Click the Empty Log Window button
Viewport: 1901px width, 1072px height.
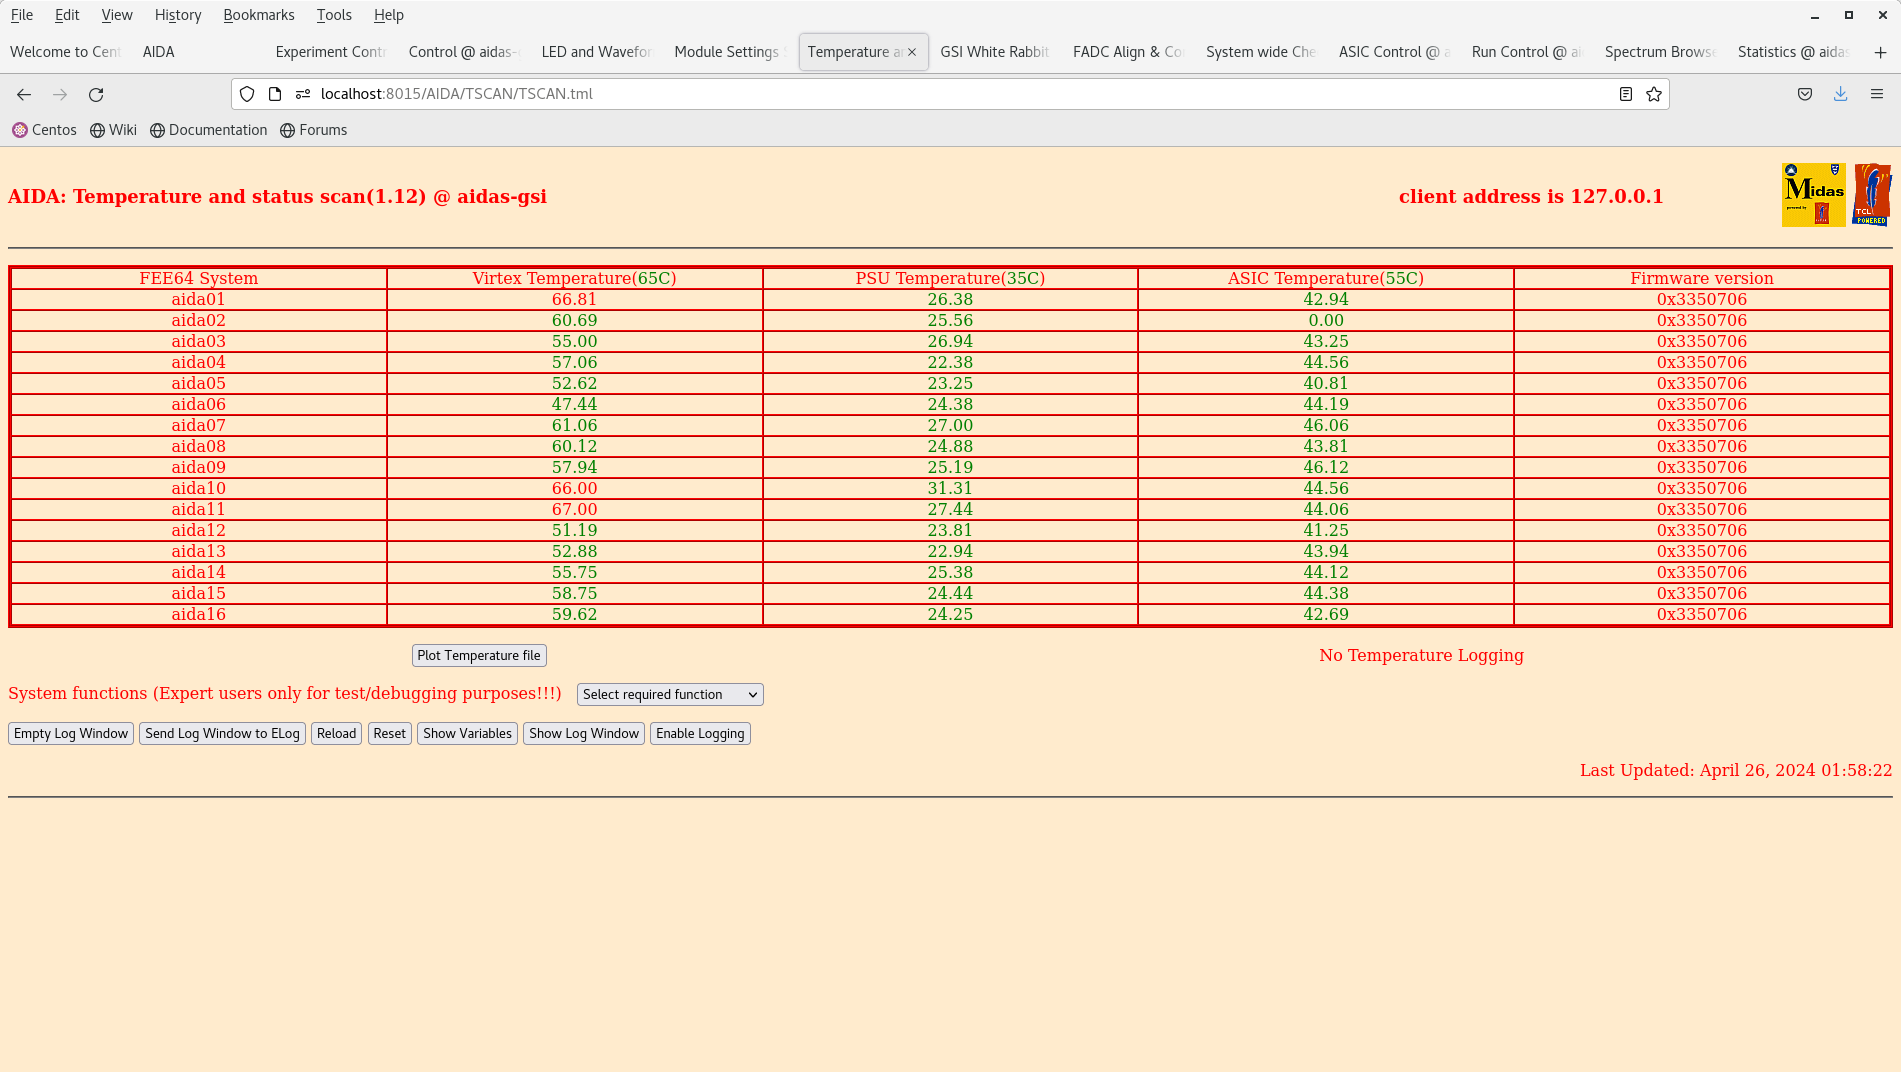click(71, 734)
